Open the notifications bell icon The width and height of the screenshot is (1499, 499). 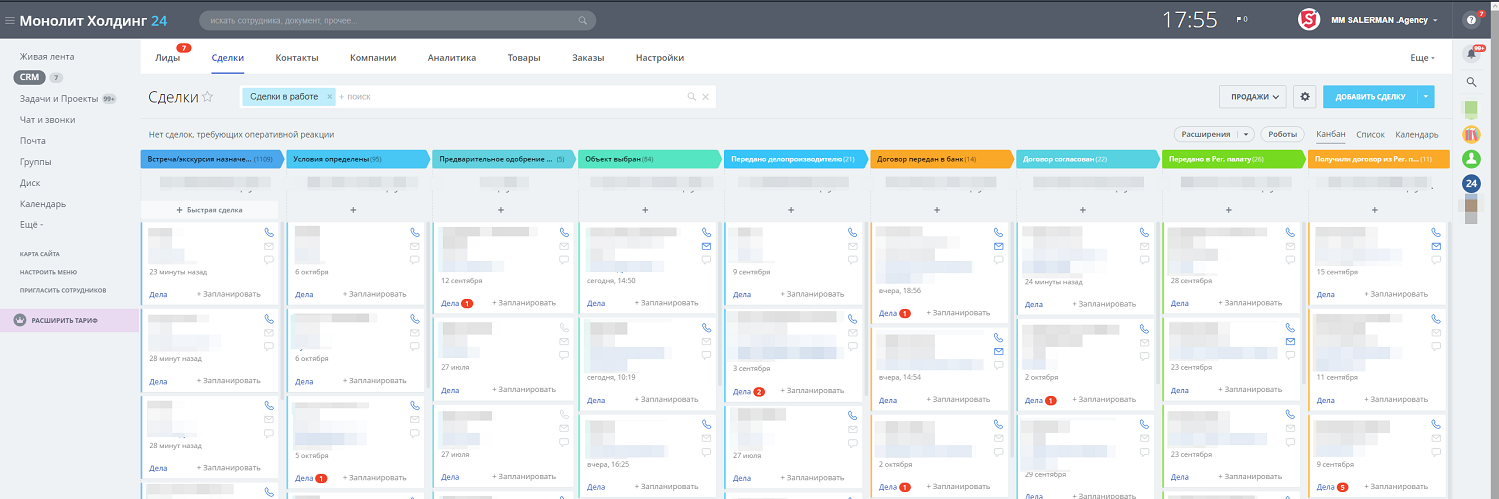1471,54
